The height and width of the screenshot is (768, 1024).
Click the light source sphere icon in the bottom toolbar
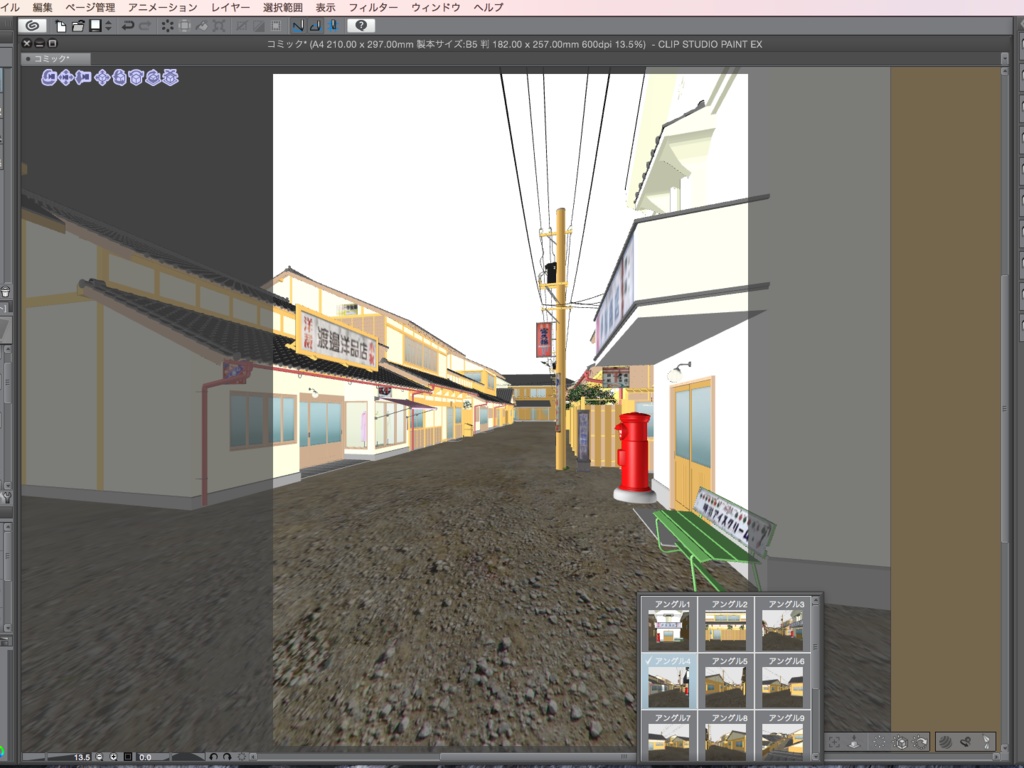point(947,742)
